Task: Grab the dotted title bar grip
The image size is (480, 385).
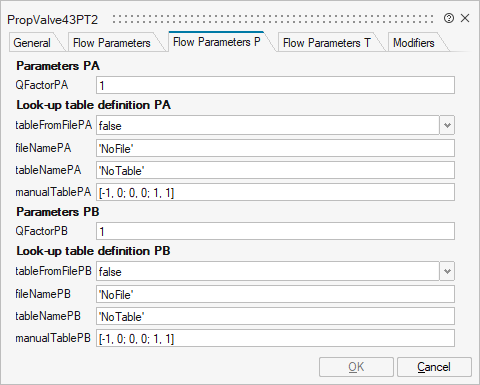Action: pyautogui.click(x=273, y=19)
